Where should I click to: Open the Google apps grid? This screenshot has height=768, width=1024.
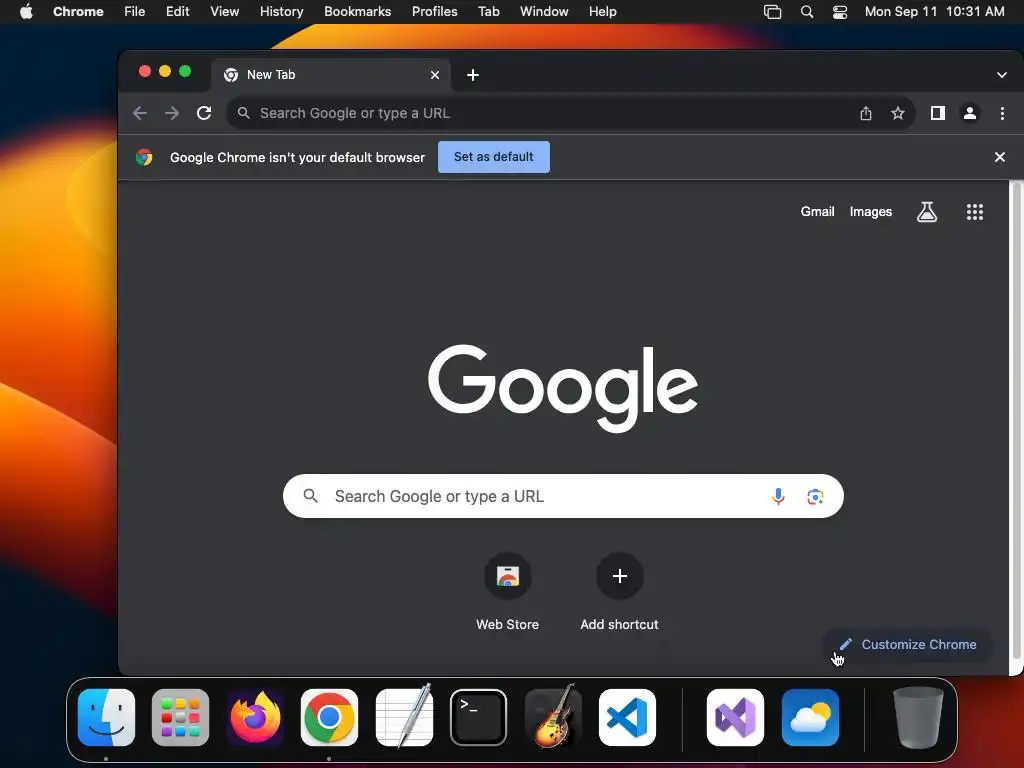[974, 212]
